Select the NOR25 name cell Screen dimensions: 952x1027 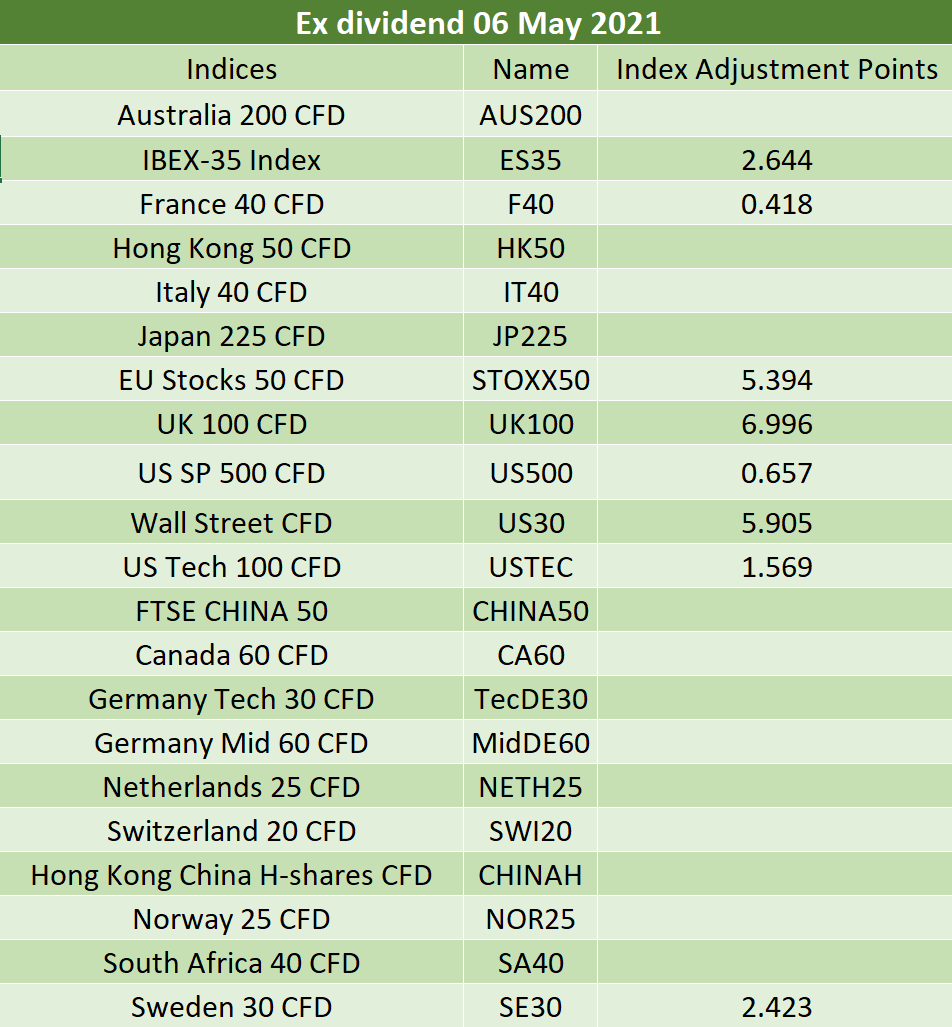pos(531,918)
